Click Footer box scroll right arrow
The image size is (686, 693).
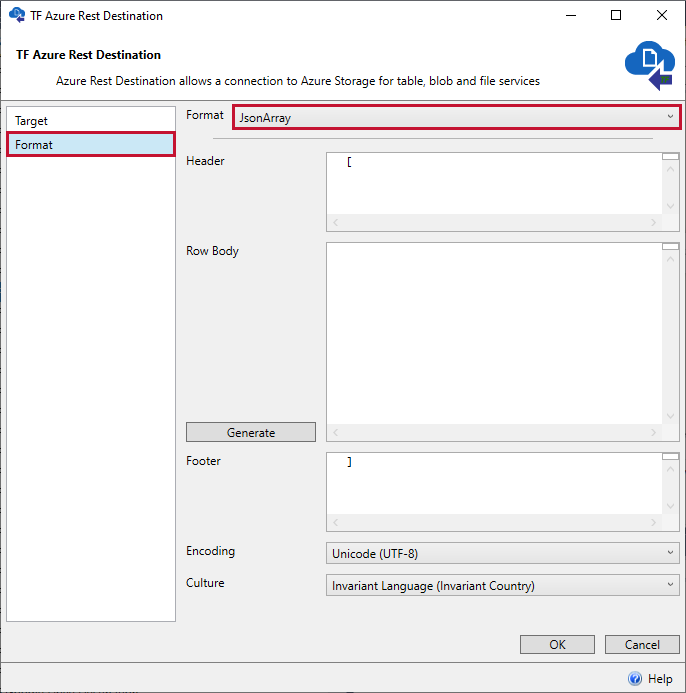point(653,522)
